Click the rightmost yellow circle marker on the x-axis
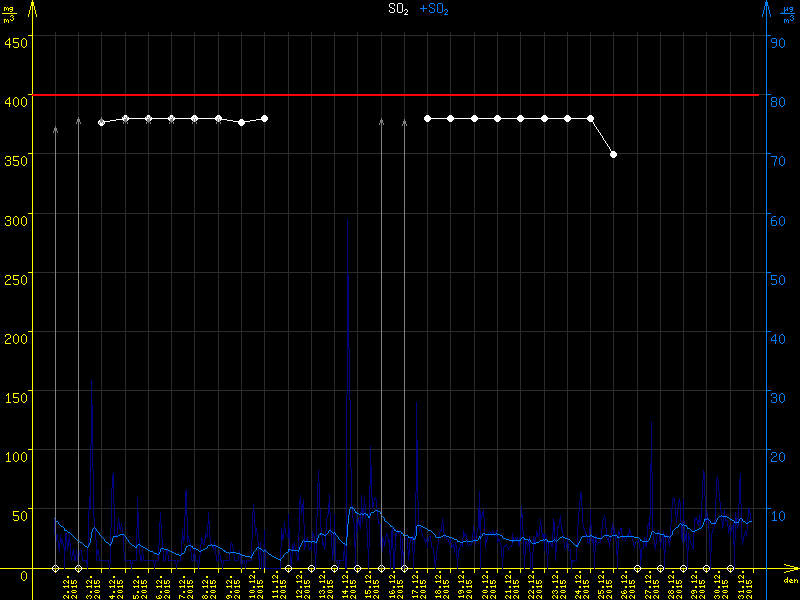 (x=731, y=568)
